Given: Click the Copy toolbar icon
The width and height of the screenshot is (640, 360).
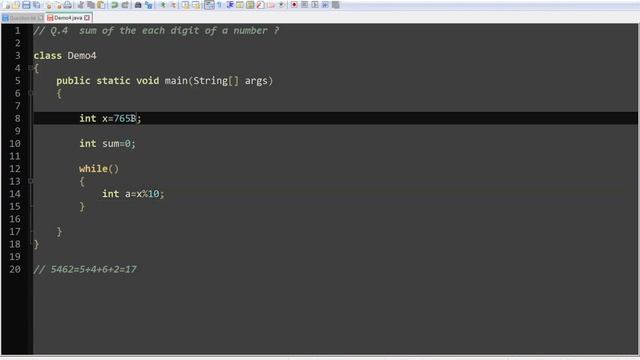Looking at the screenshot, I should pyautogui.click(x=91, y=5).
